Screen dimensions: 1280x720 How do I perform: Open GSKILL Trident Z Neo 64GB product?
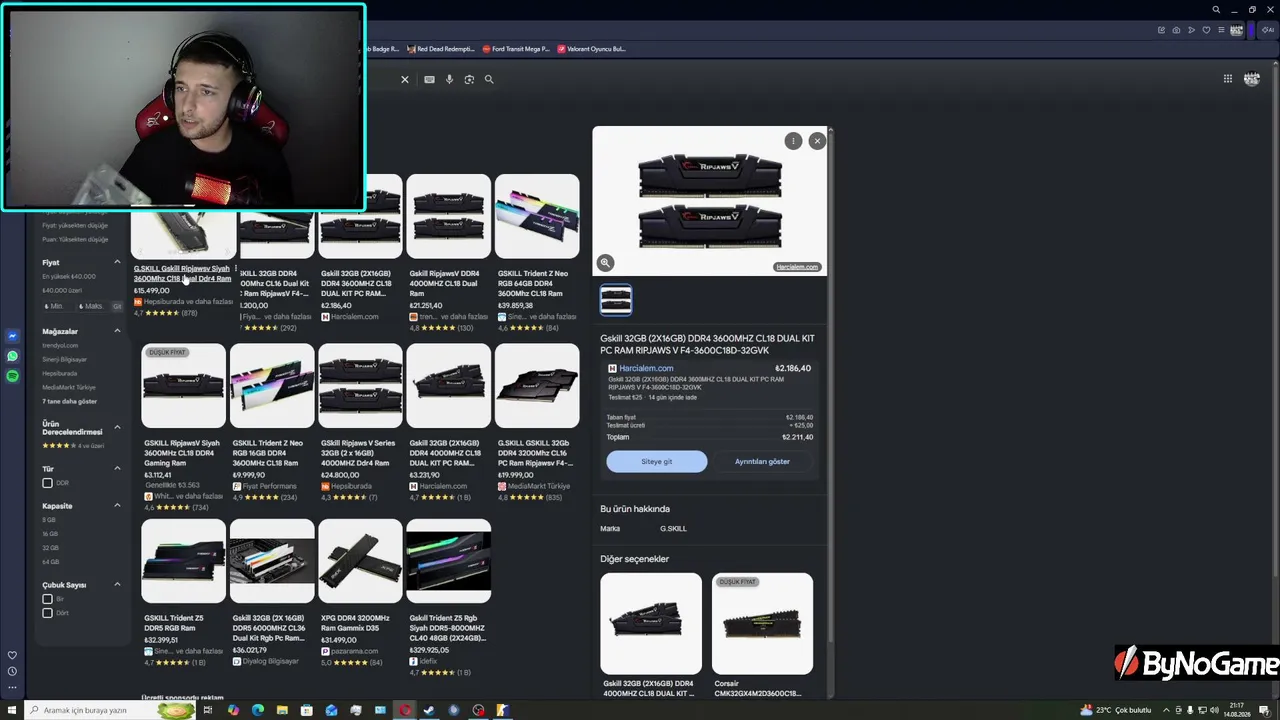pos(537,253)
